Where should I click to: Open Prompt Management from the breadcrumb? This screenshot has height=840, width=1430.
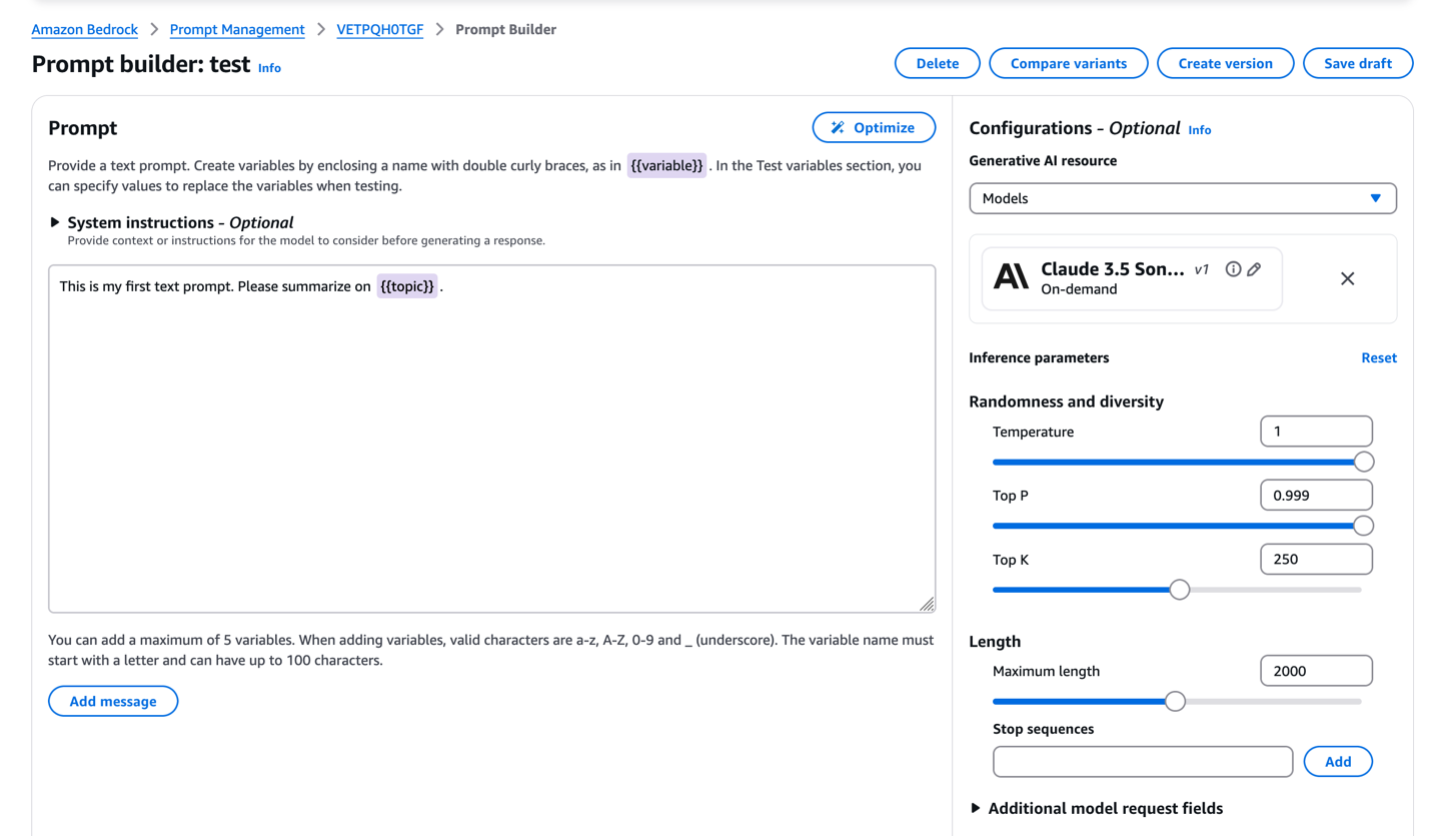point(236,29)
